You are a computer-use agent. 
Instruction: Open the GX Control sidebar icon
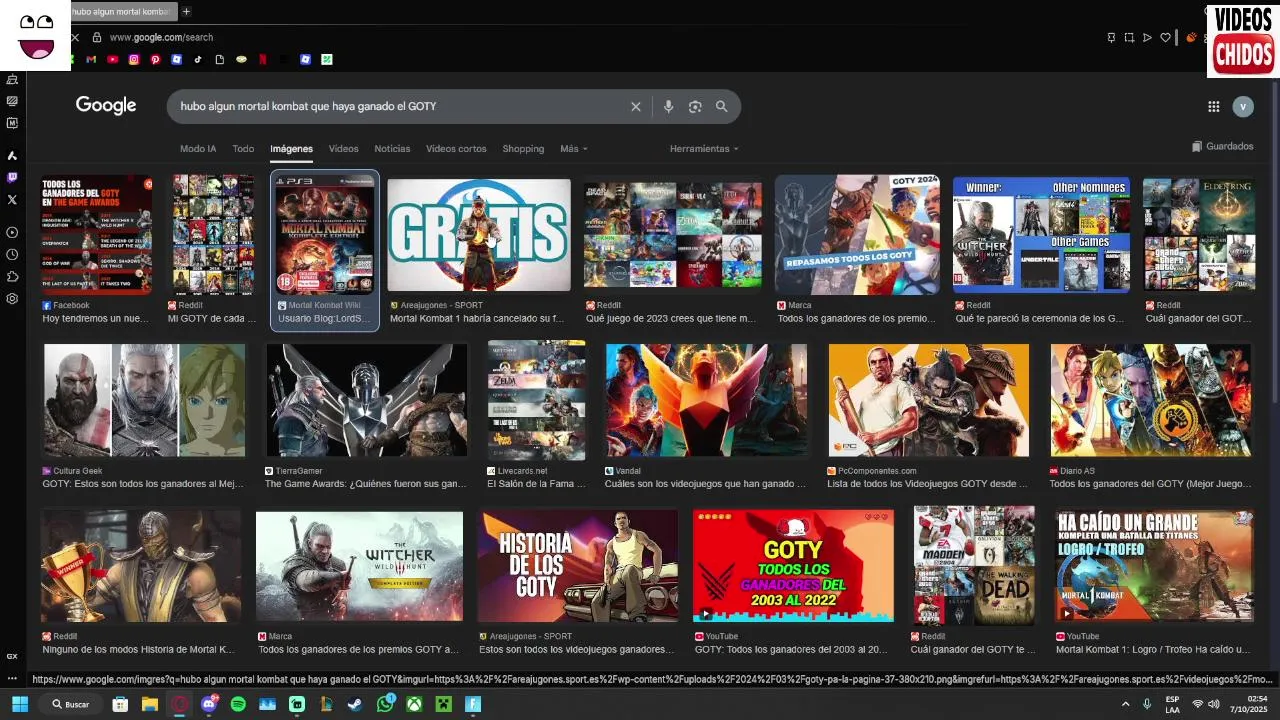pos(12,656)
